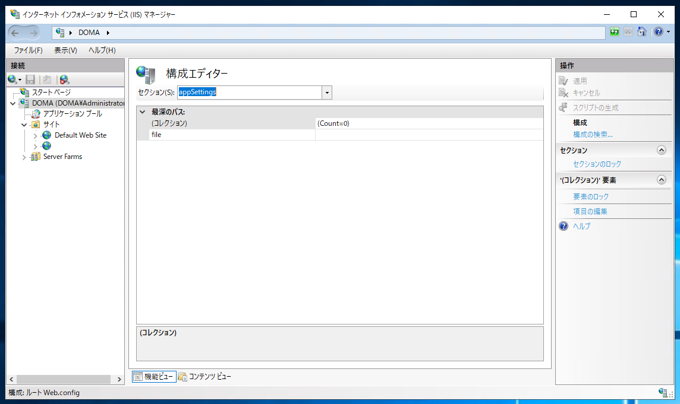
Task: Expand the unnamed site below Default Web Site
Action: (x=35, y=147)
